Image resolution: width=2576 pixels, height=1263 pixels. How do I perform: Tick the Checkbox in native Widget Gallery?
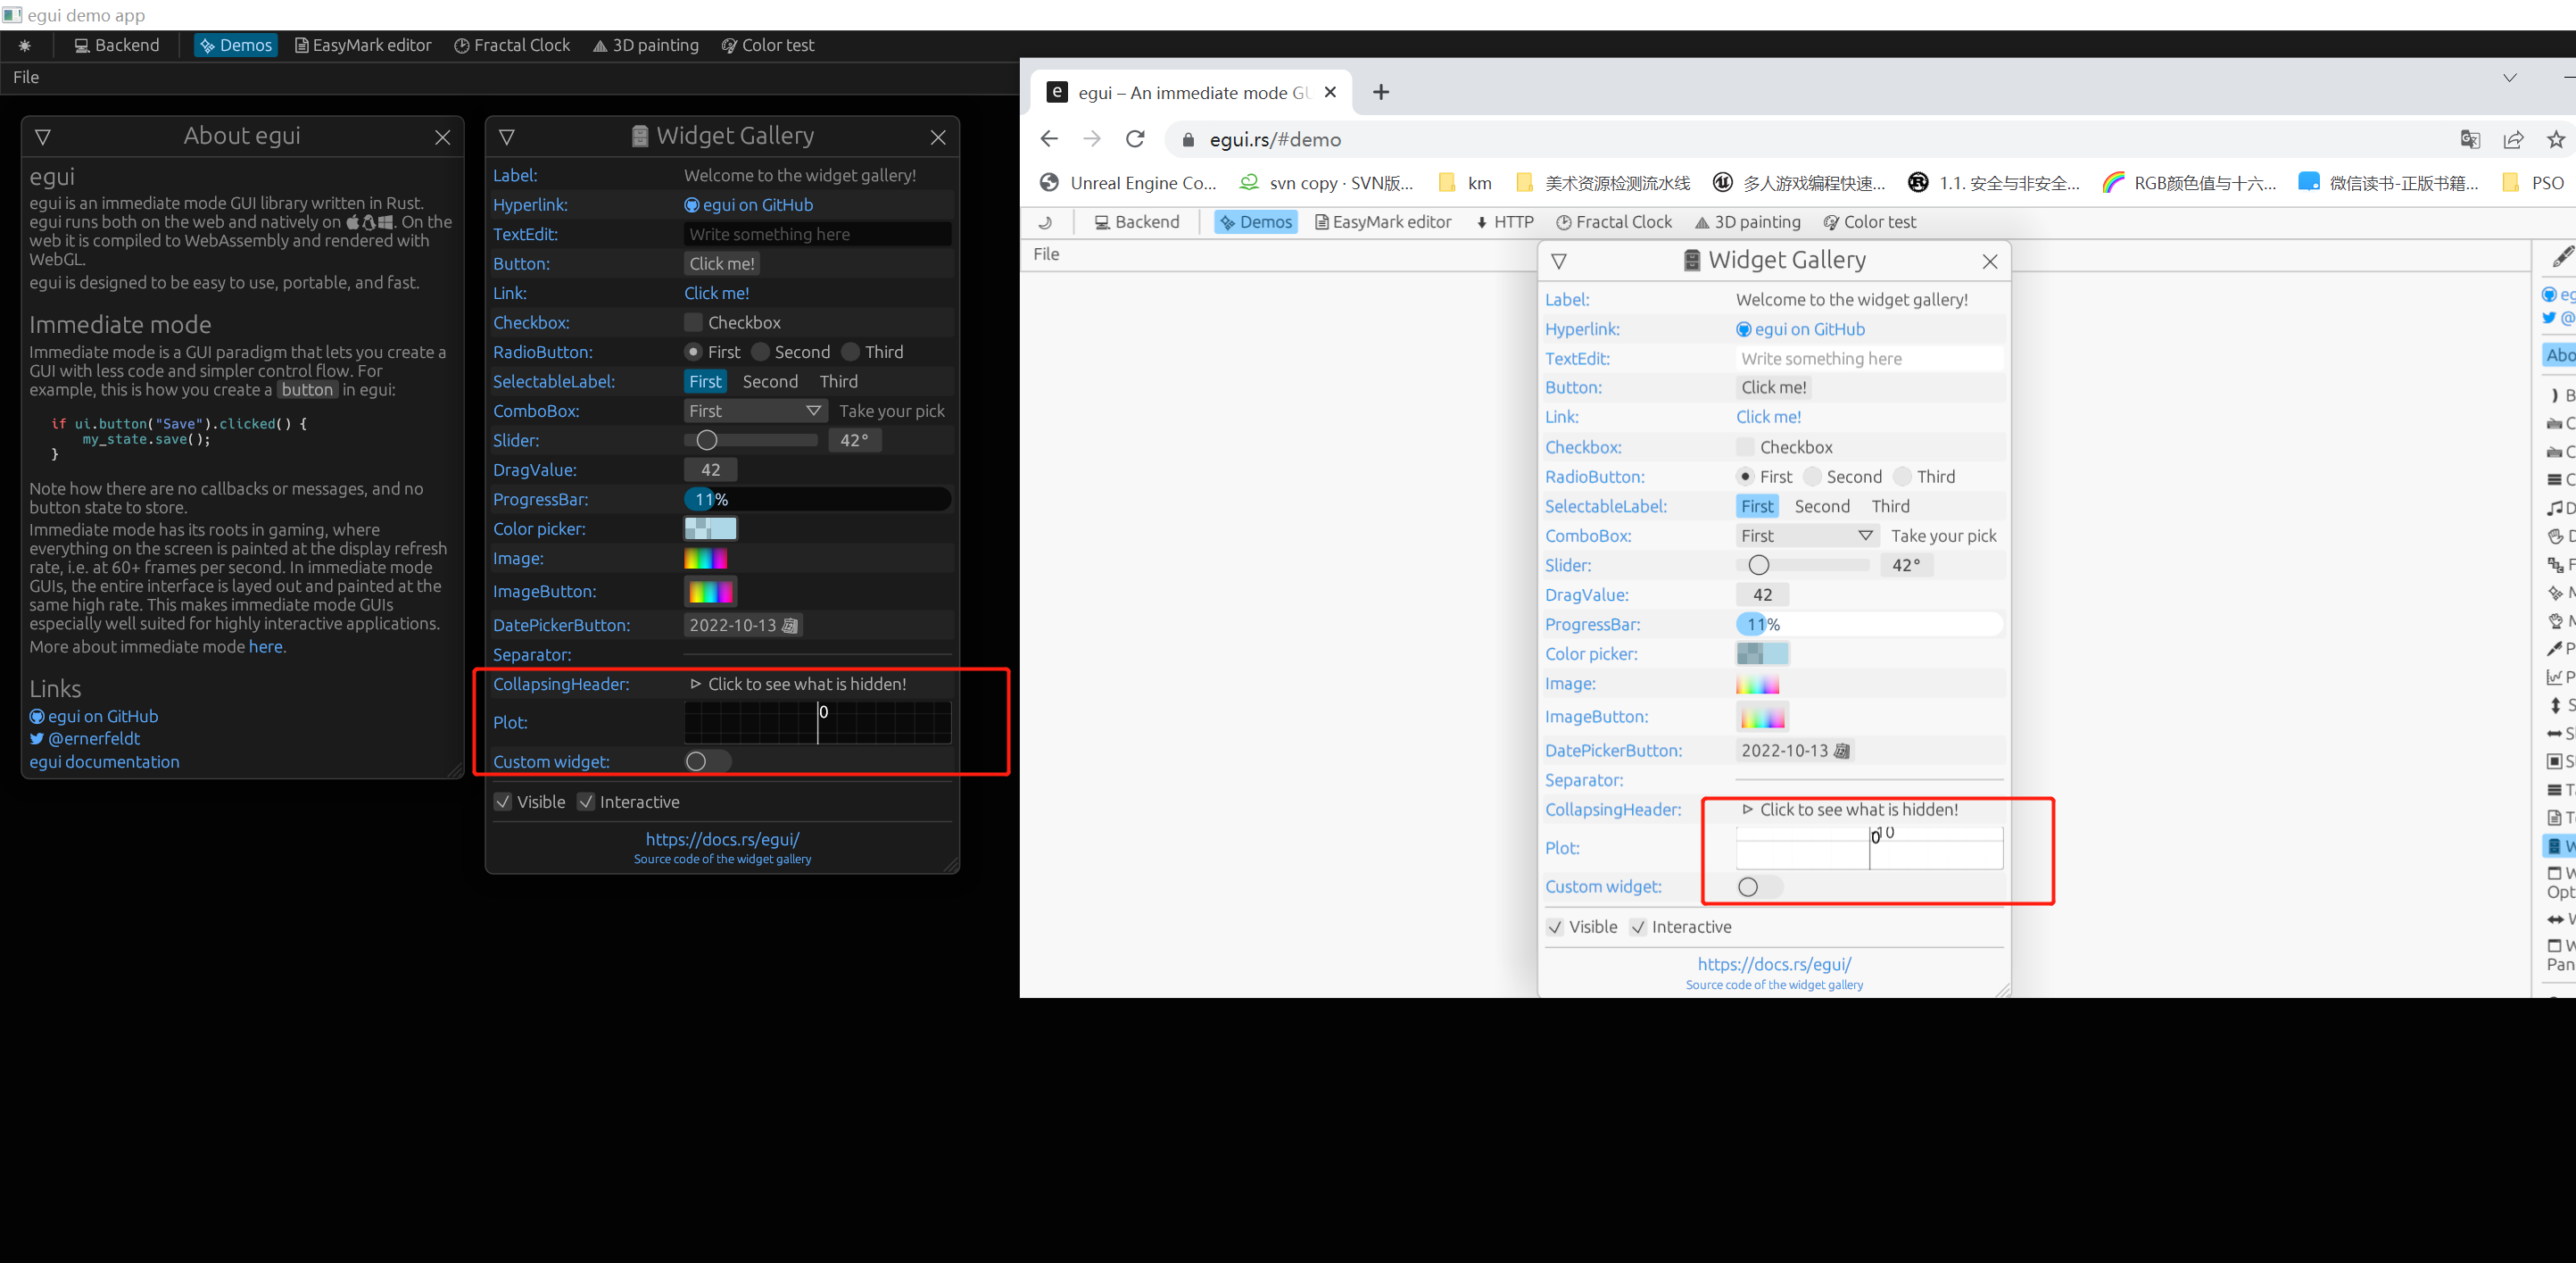tap(693, 322)
